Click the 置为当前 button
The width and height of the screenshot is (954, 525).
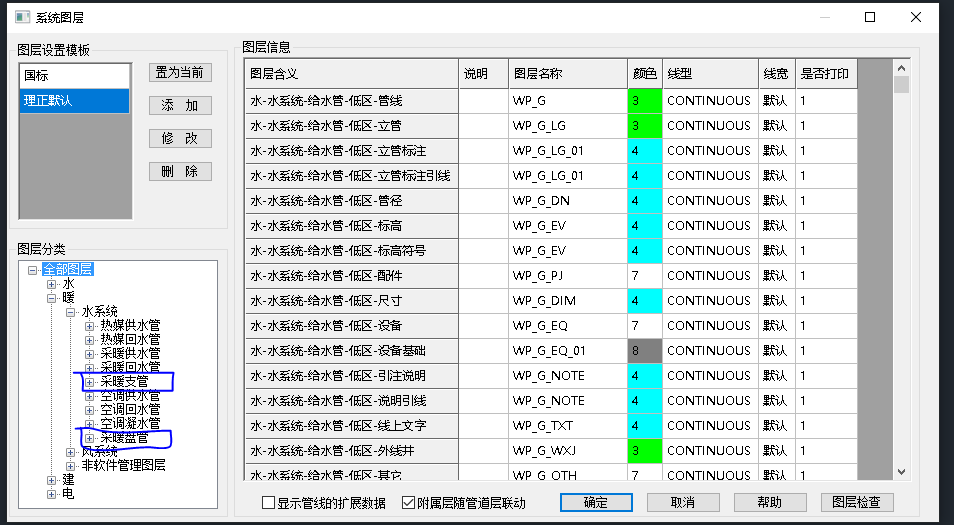(180, 73)
